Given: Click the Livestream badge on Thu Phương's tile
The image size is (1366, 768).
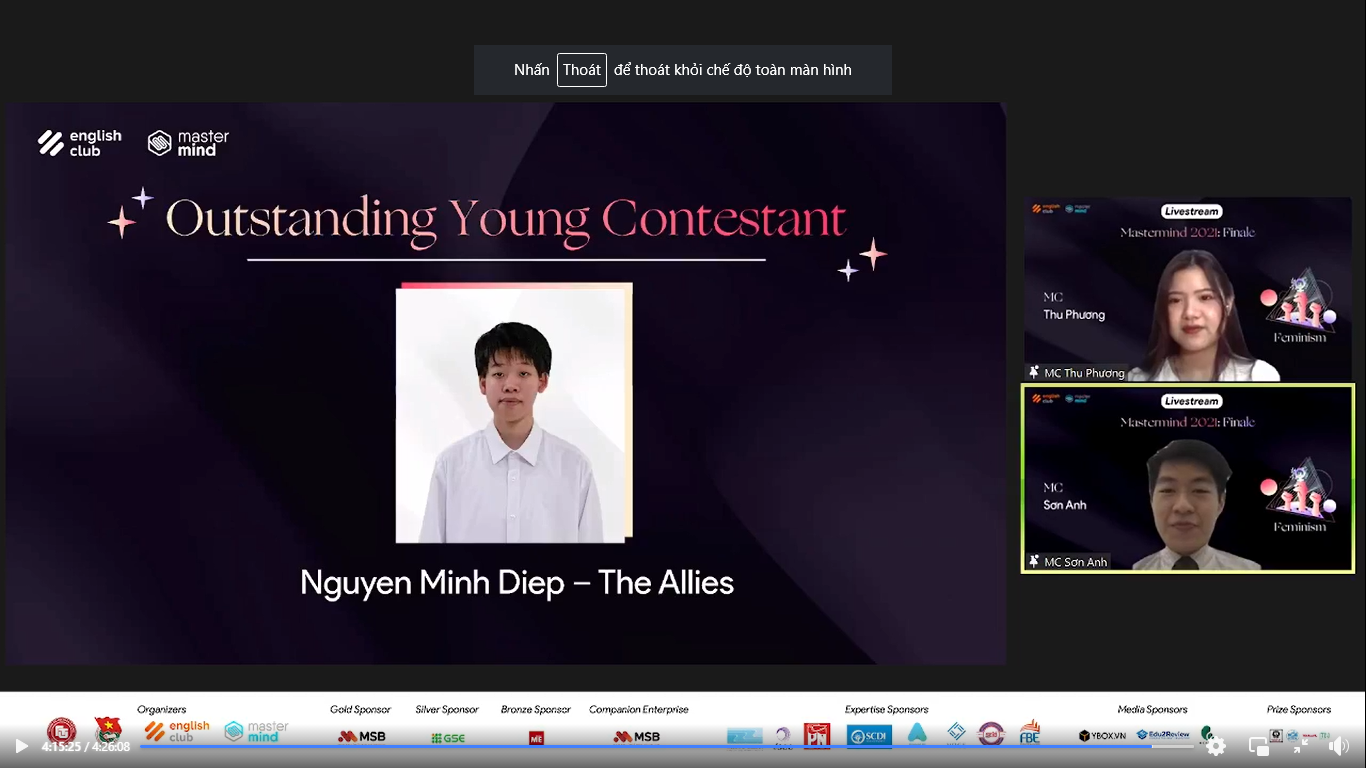Looking at the screenshot, I should 1192,211.
